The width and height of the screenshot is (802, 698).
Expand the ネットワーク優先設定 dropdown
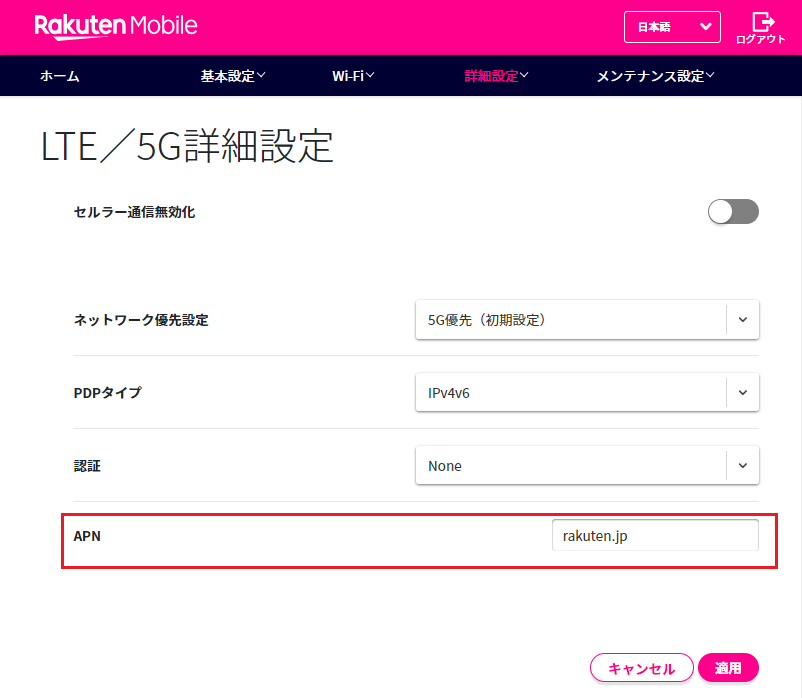tap(587, 320)
